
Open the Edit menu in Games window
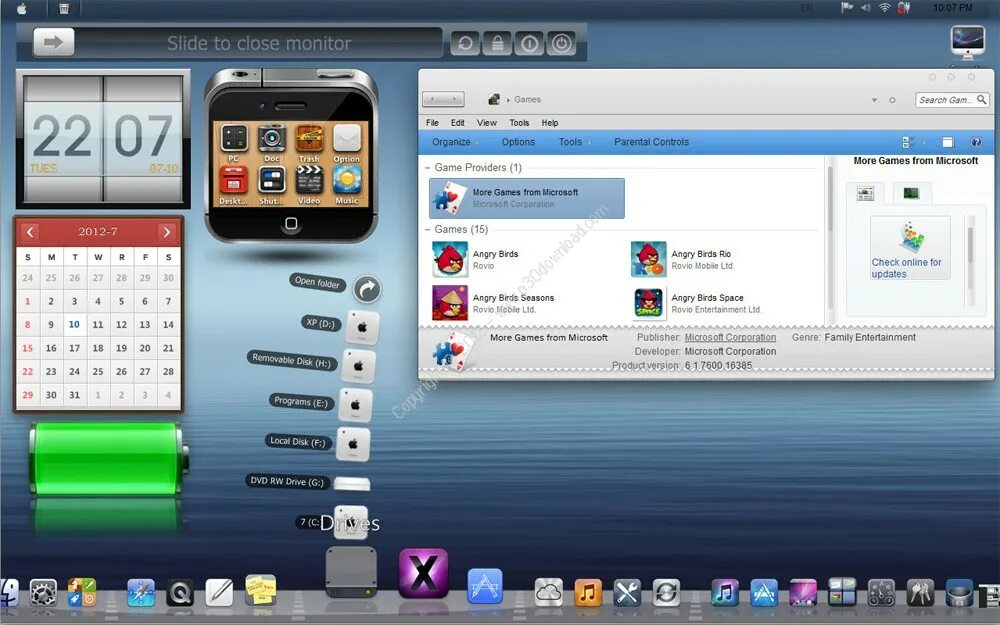[x=457, y=123]
